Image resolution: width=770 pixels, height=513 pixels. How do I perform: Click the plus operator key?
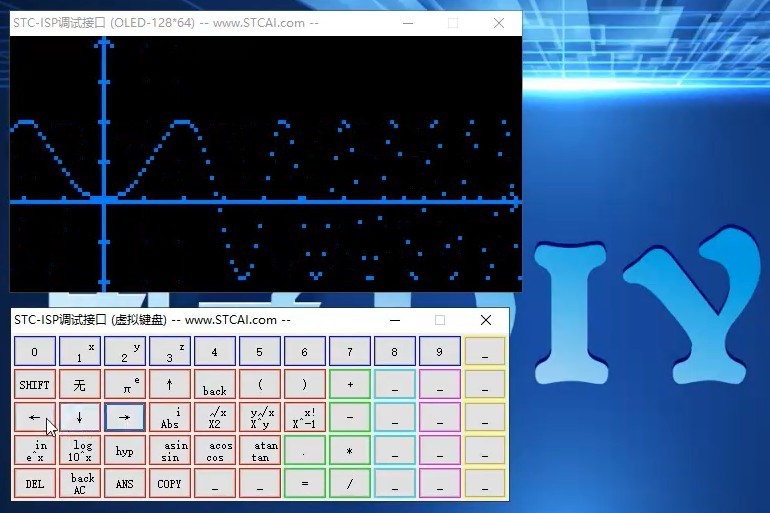click(x=350, y=384)
